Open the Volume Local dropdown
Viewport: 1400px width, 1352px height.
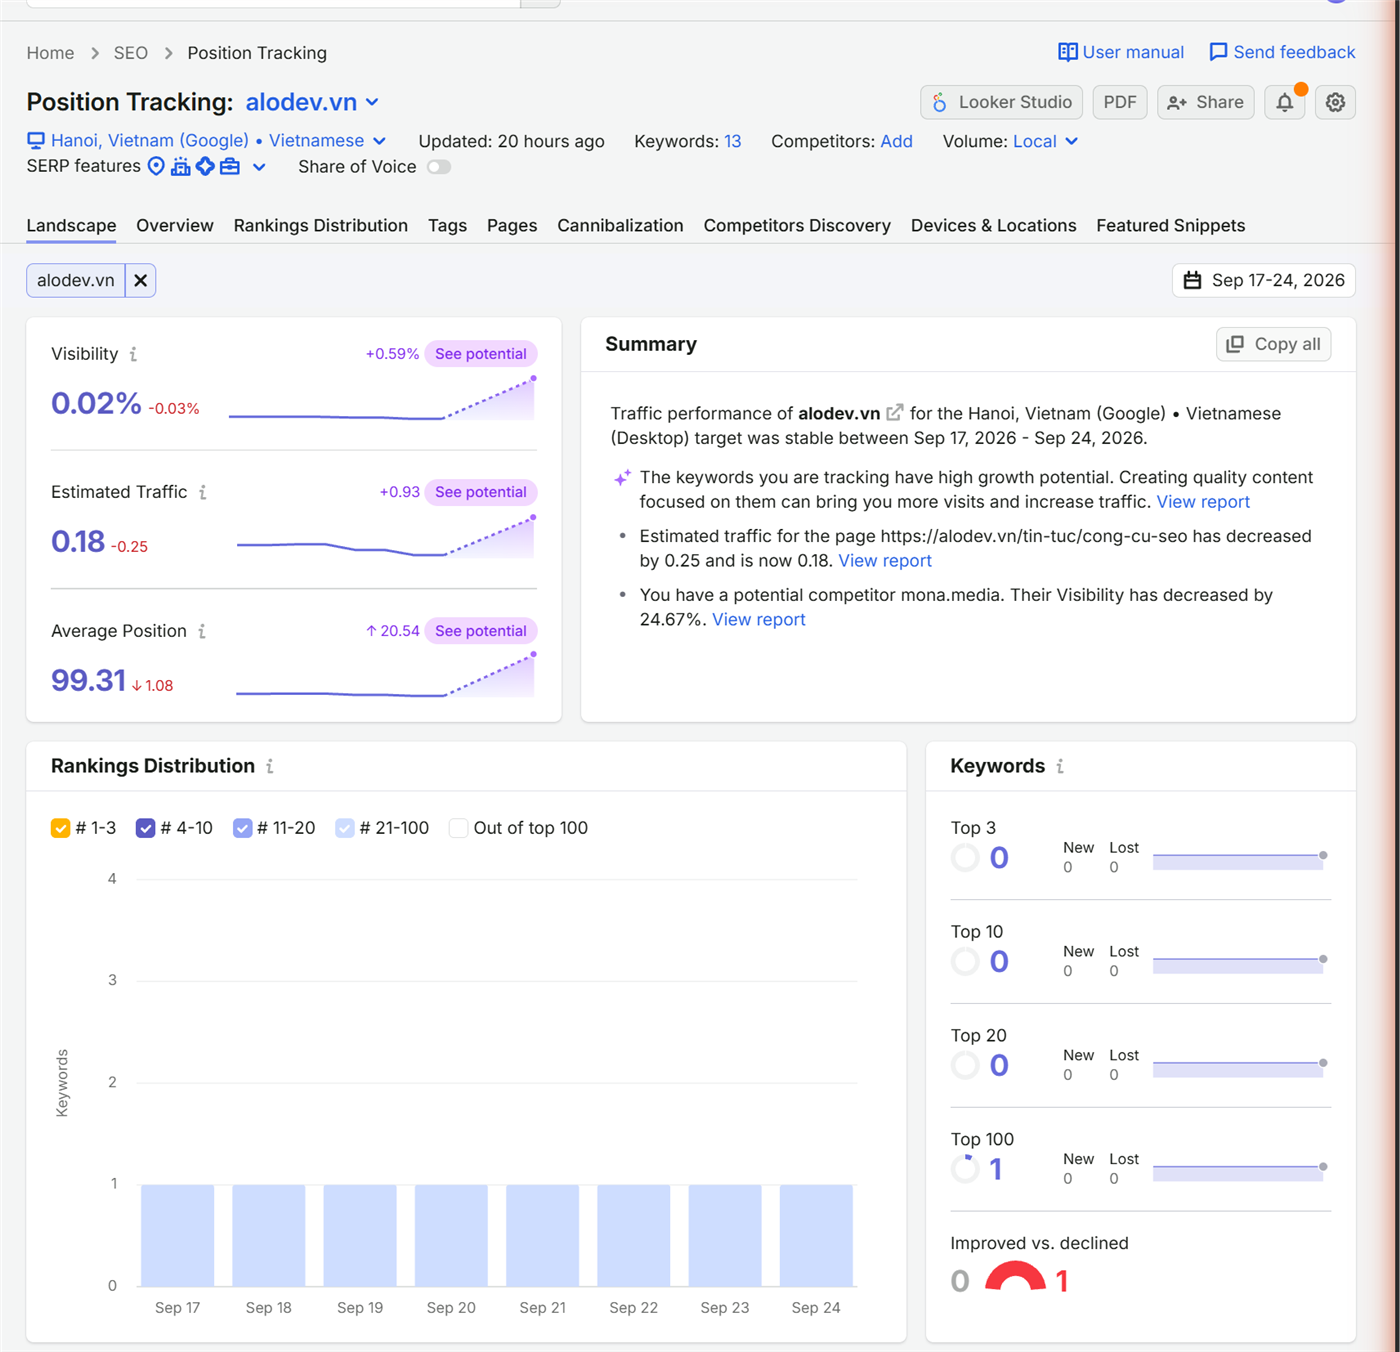click(1045, 141)
